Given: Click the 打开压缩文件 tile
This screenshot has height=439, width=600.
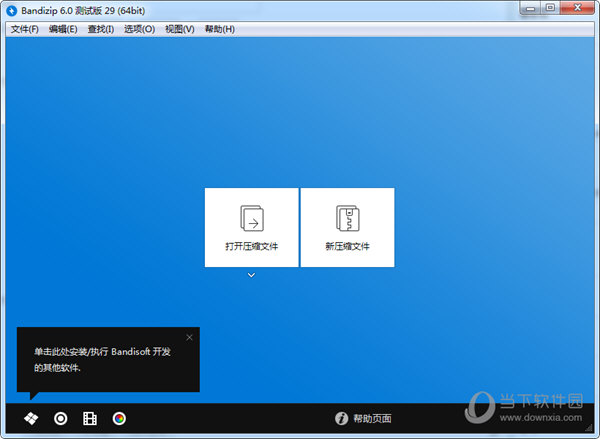Looking at the screenshot, I should coord(251,227).
